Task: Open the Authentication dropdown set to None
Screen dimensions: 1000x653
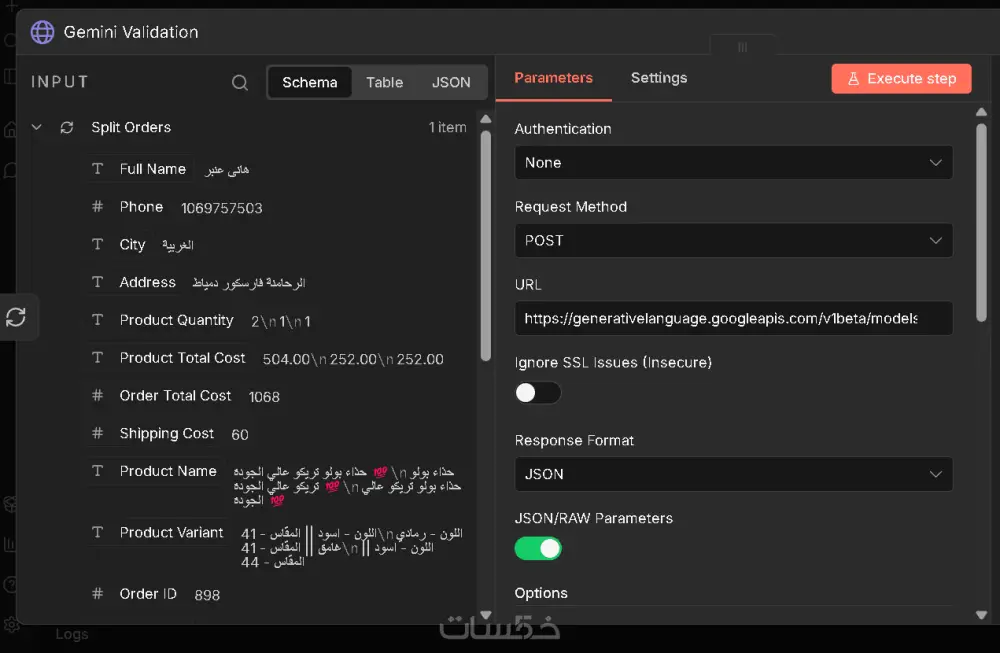Action: pos(733,163)
